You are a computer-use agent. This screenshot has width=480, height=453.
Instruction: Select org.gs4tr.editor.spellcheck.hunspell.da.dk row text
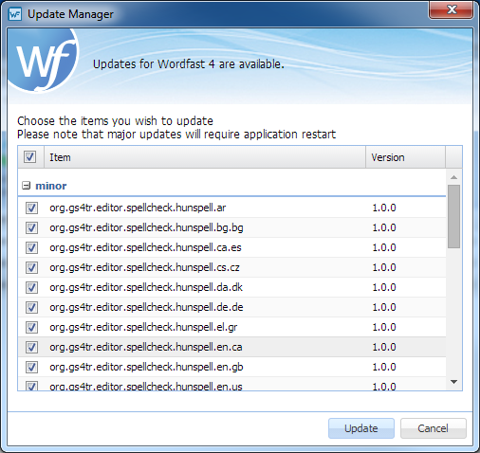click(146, 288)
